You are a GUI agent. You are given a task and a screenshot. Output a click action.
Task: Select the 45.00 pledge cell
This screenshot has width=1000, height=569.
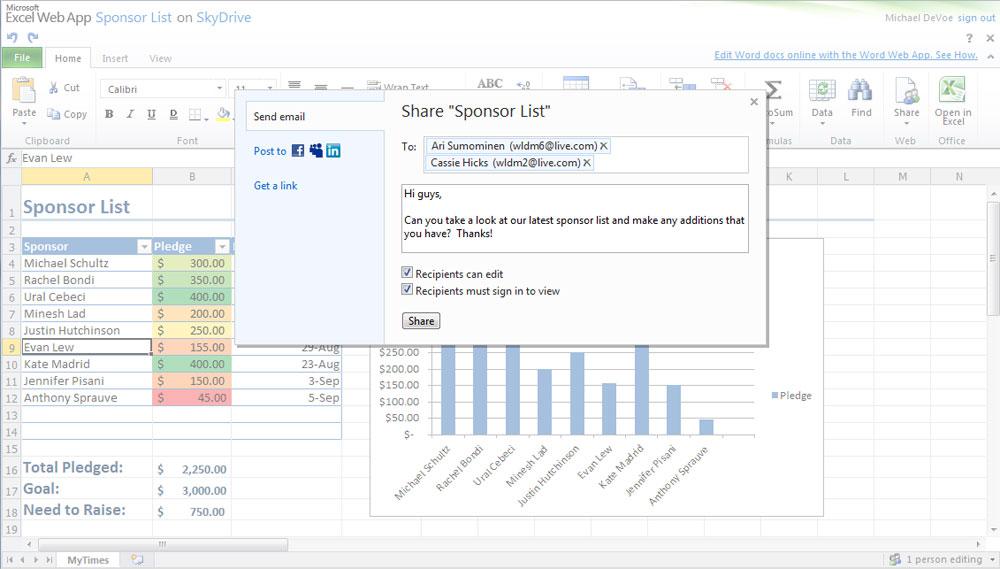pos(192,397)
